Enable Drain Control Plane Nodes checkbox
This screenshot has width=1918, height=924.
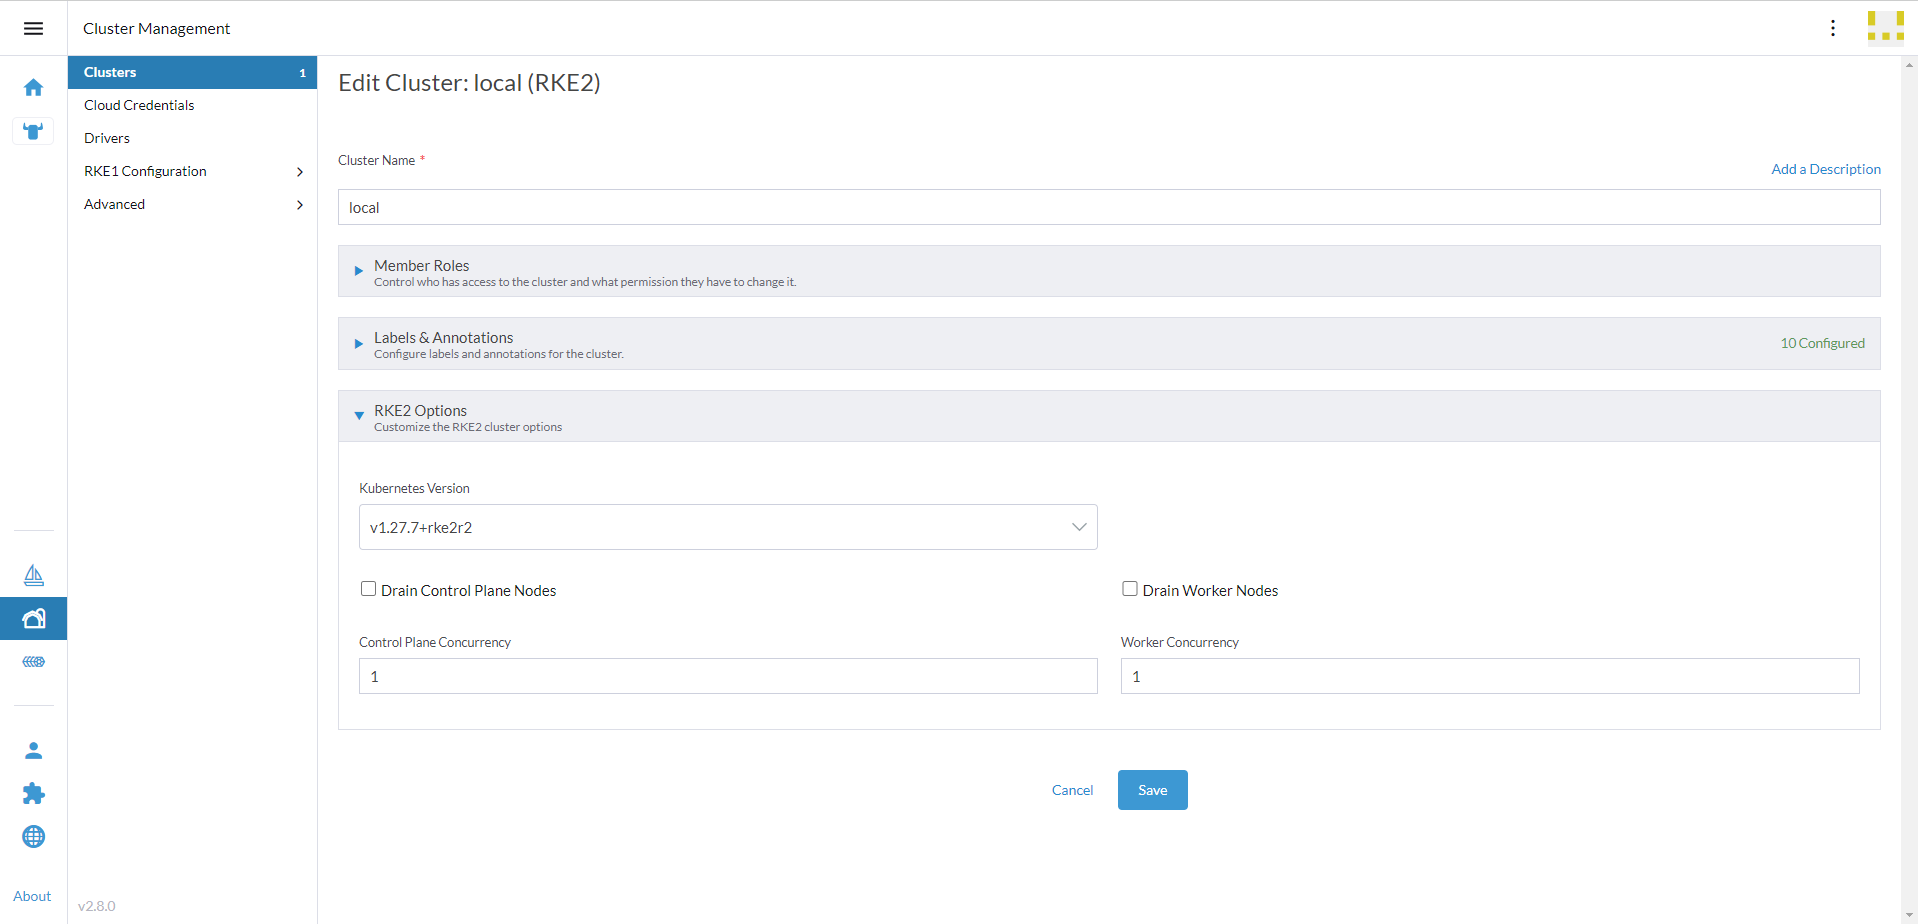(x=368, y=589)
